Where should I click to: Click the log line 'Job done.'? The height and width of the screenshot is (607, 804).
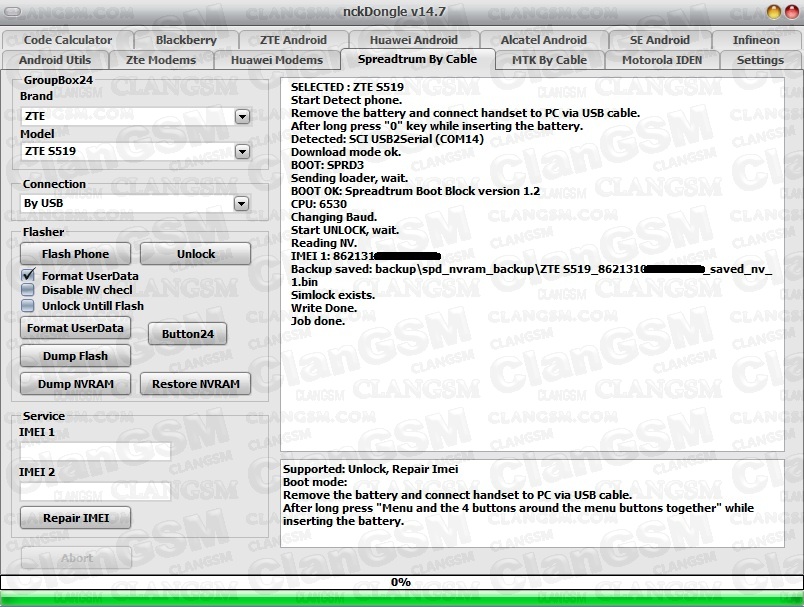318,321
